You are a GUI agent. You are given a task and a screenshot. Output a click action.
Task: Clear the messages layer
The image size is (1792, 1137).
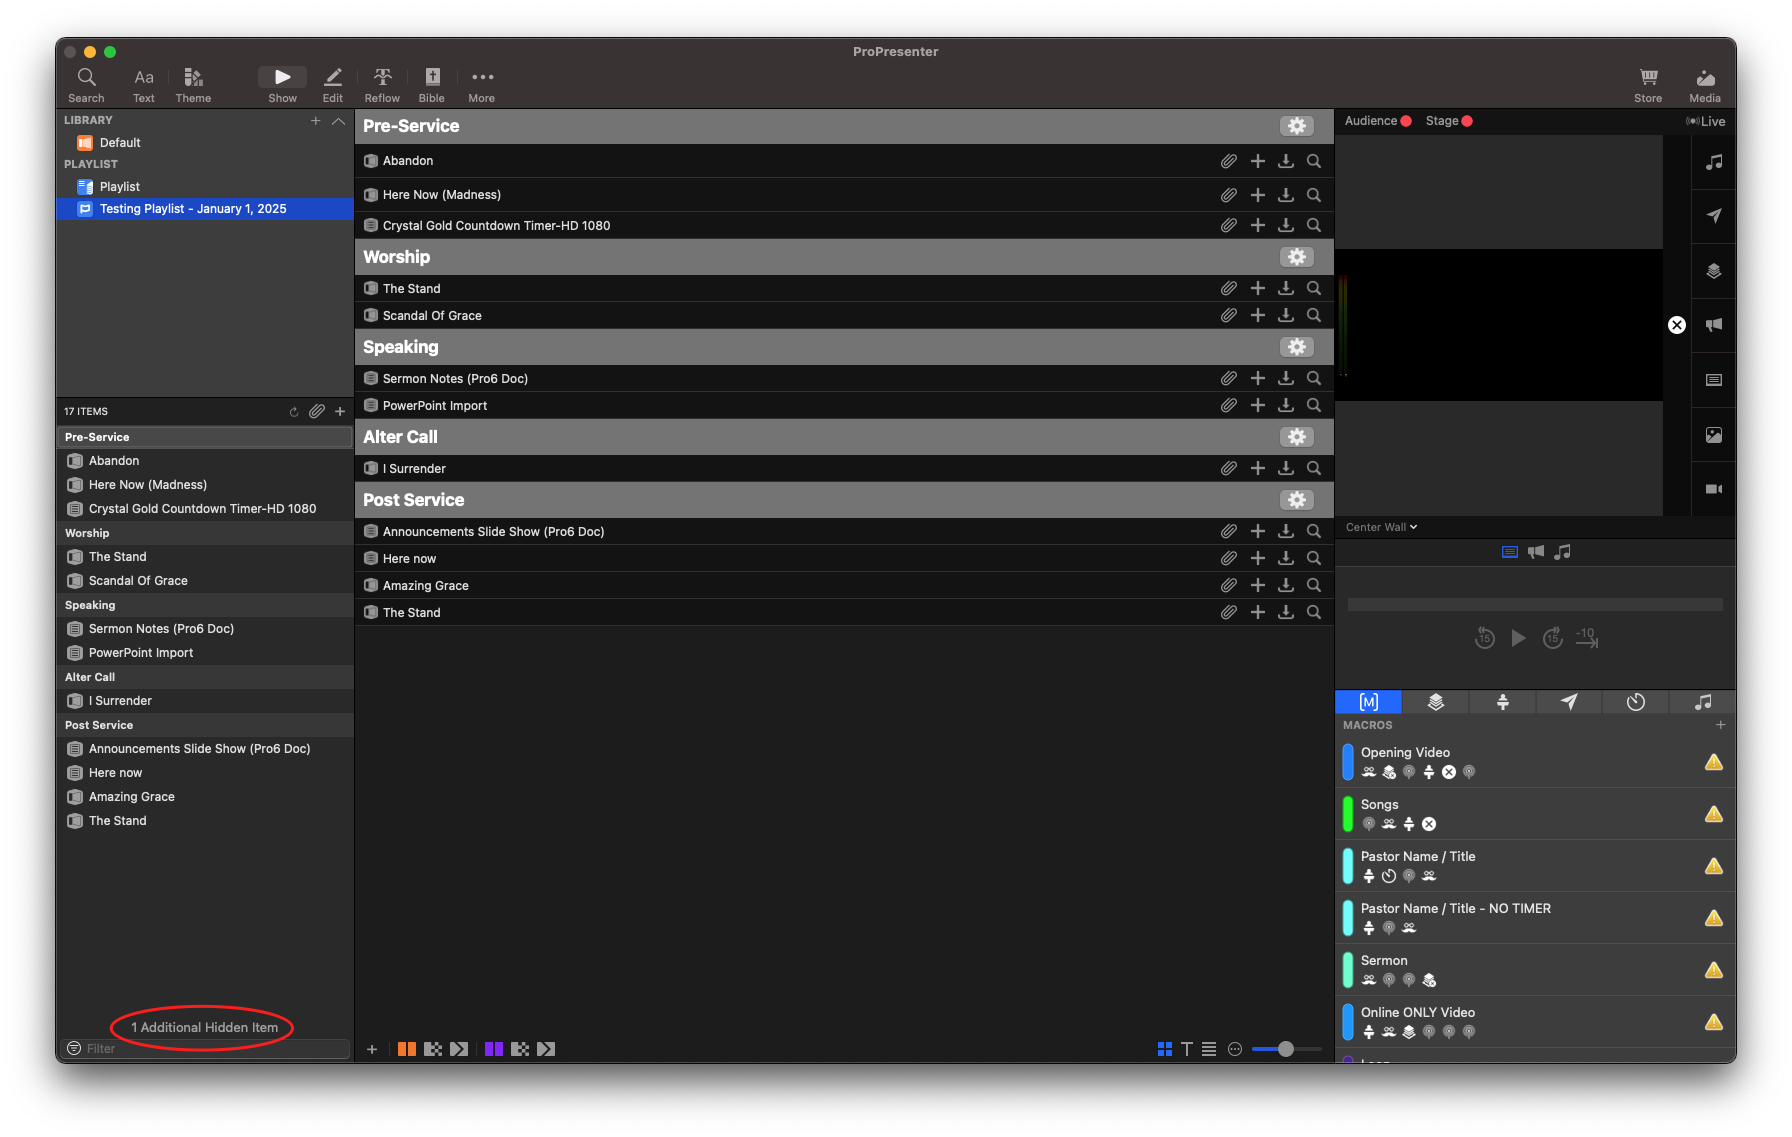(x=1714, y=216)
